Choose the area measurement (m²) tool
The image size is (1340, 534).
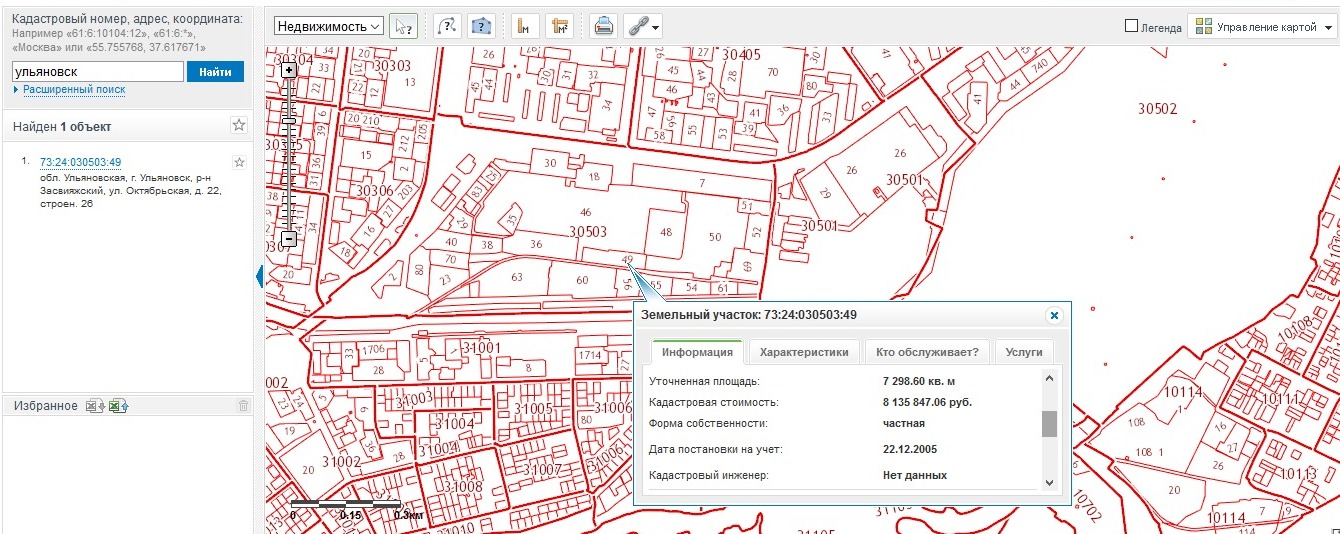click(x=559, y=27)
